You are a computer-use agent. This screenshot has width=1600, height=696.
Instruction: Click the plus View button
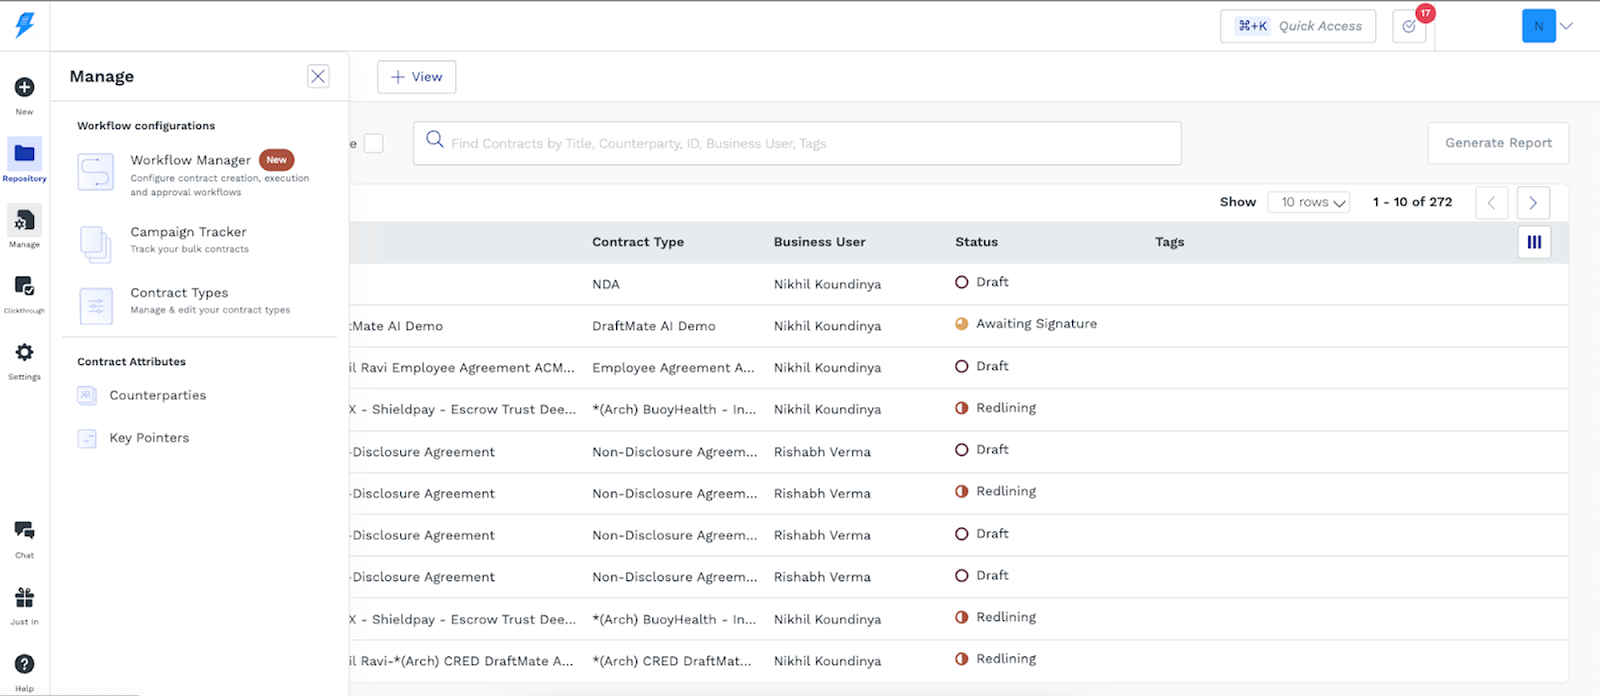point(416,77)
